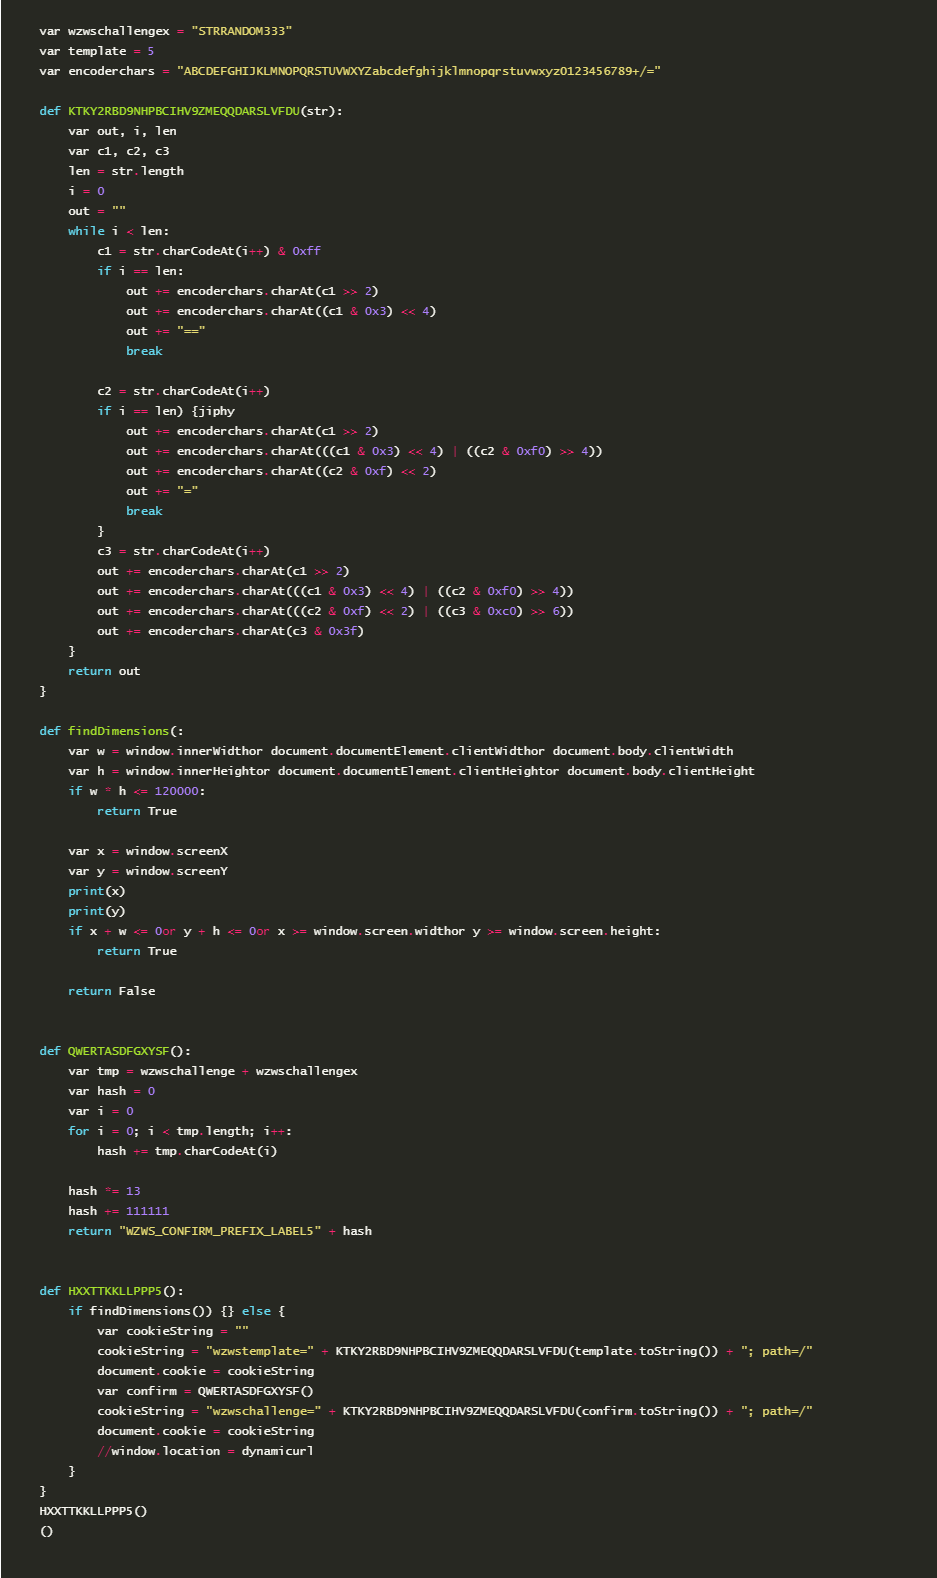The width and height of the screenshot is (937, 1578).
Task: Click the "var out, i, len" declaration
Action: [x=122, y=131]
